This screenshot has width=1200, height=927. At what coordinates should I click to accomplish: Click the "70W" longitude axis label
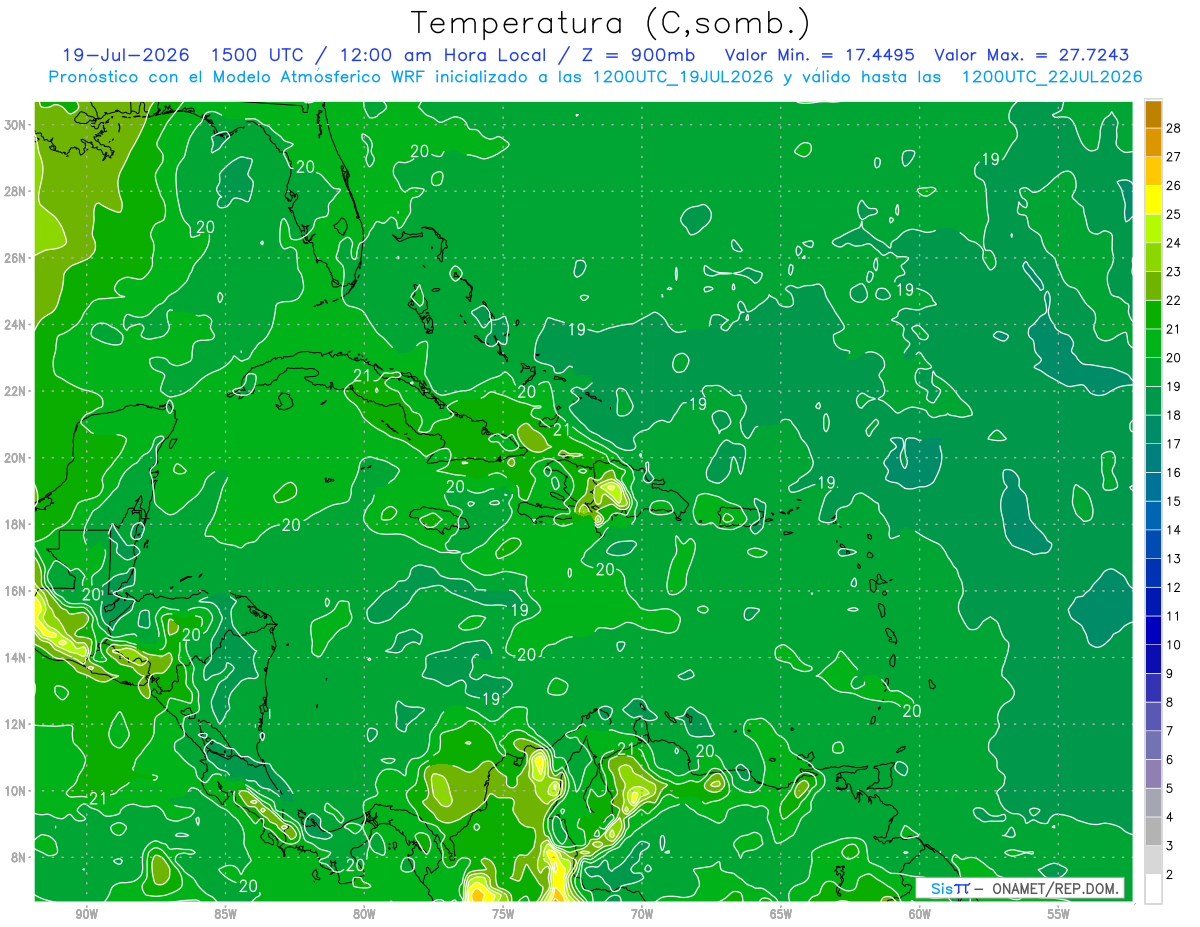click(642, 914)
